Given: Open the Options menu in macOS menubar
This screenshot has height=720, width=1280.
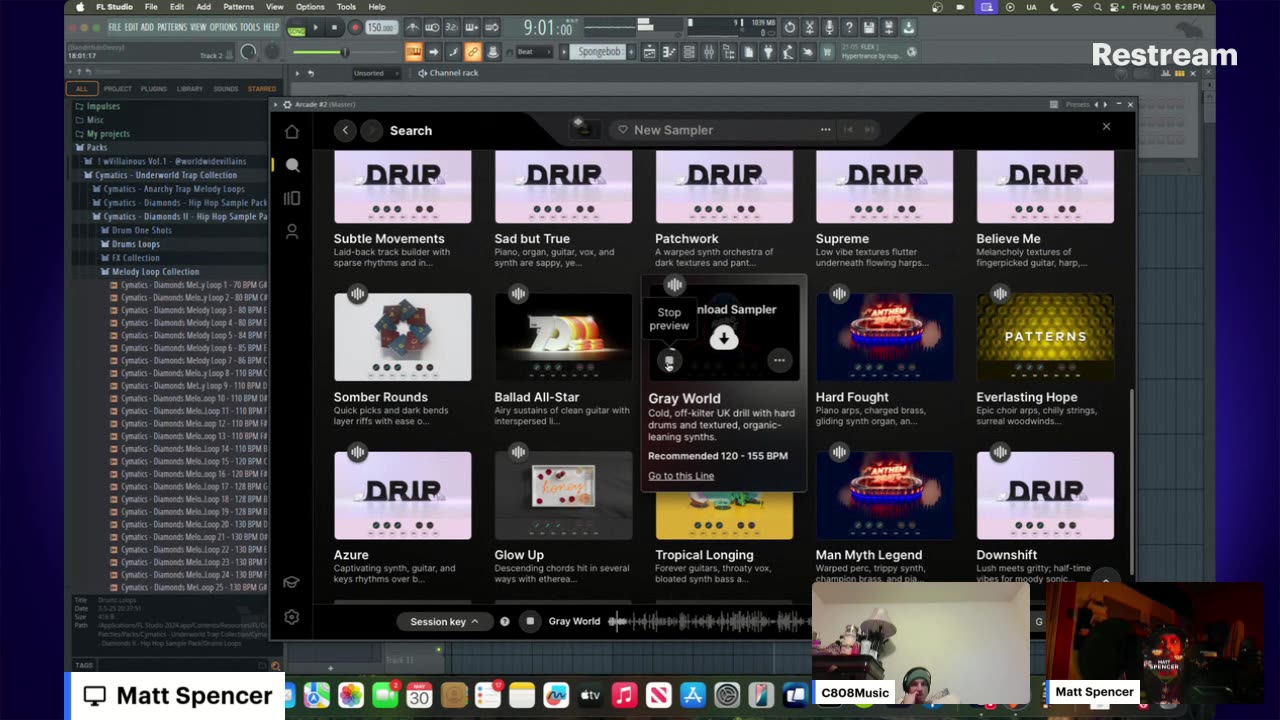Looking at the screenshot, I should (x=310, y=7).
